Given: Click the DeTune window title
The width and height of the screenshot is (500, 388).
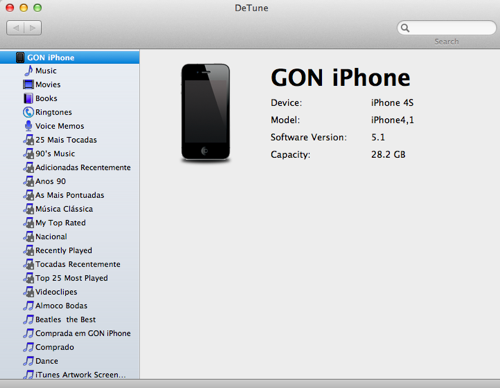Looking at the screenshot, I should point(251,8).
